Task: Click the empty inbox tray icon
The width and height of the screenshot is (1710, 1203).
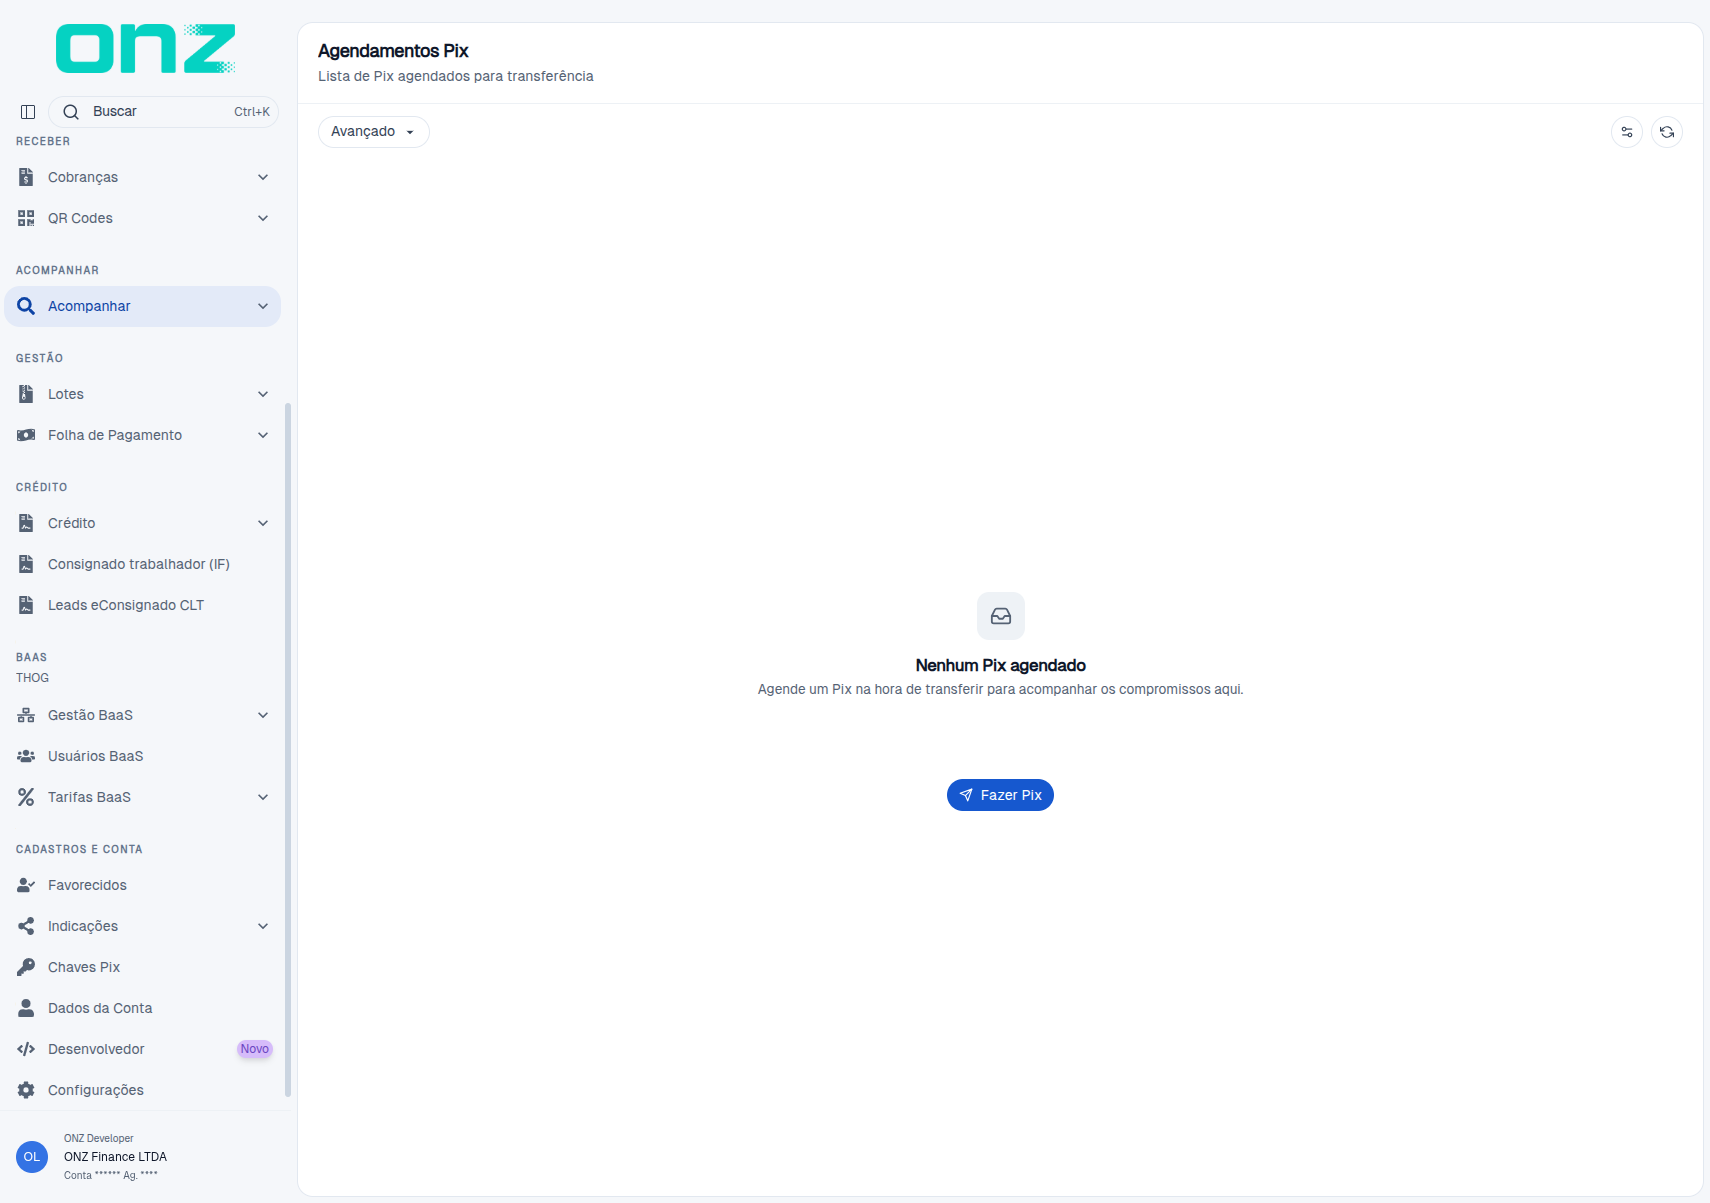Action: coord(1001,616)
